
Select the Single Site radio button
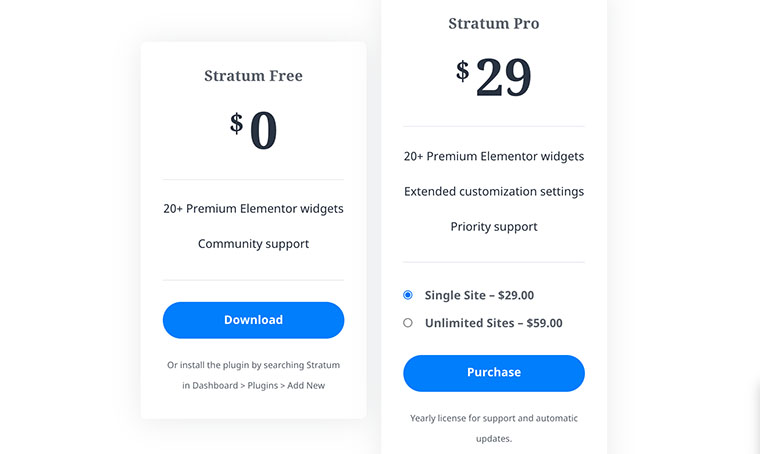tap(408, 295)
